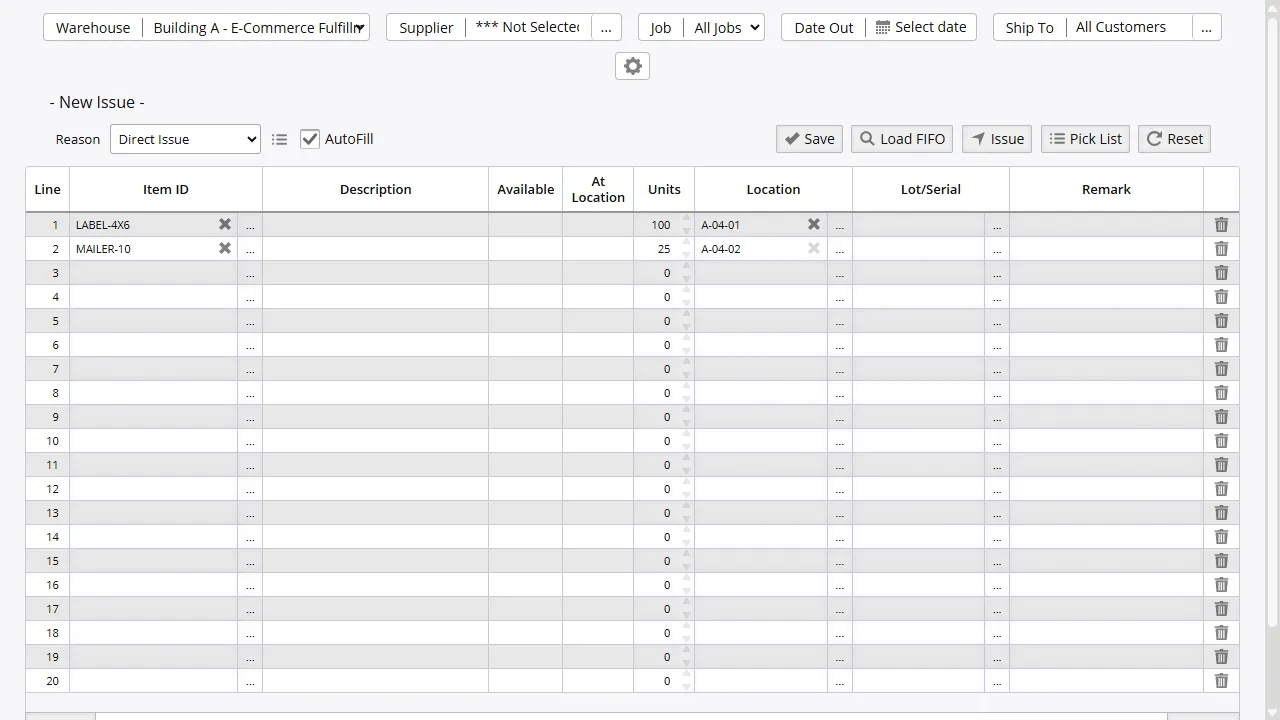
Task: Delete line 1 with the trash icon
Action: [x=1221, y=224]
